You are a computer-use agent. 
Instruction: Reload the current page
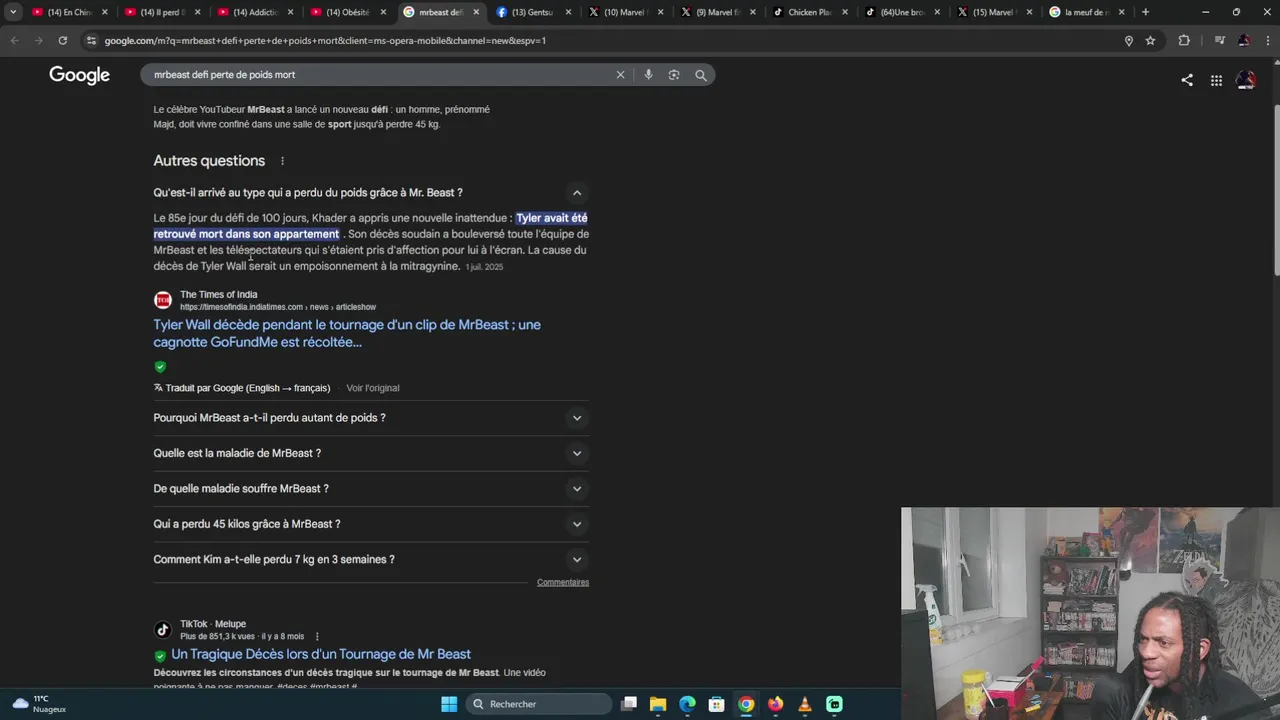pos(62,41)
